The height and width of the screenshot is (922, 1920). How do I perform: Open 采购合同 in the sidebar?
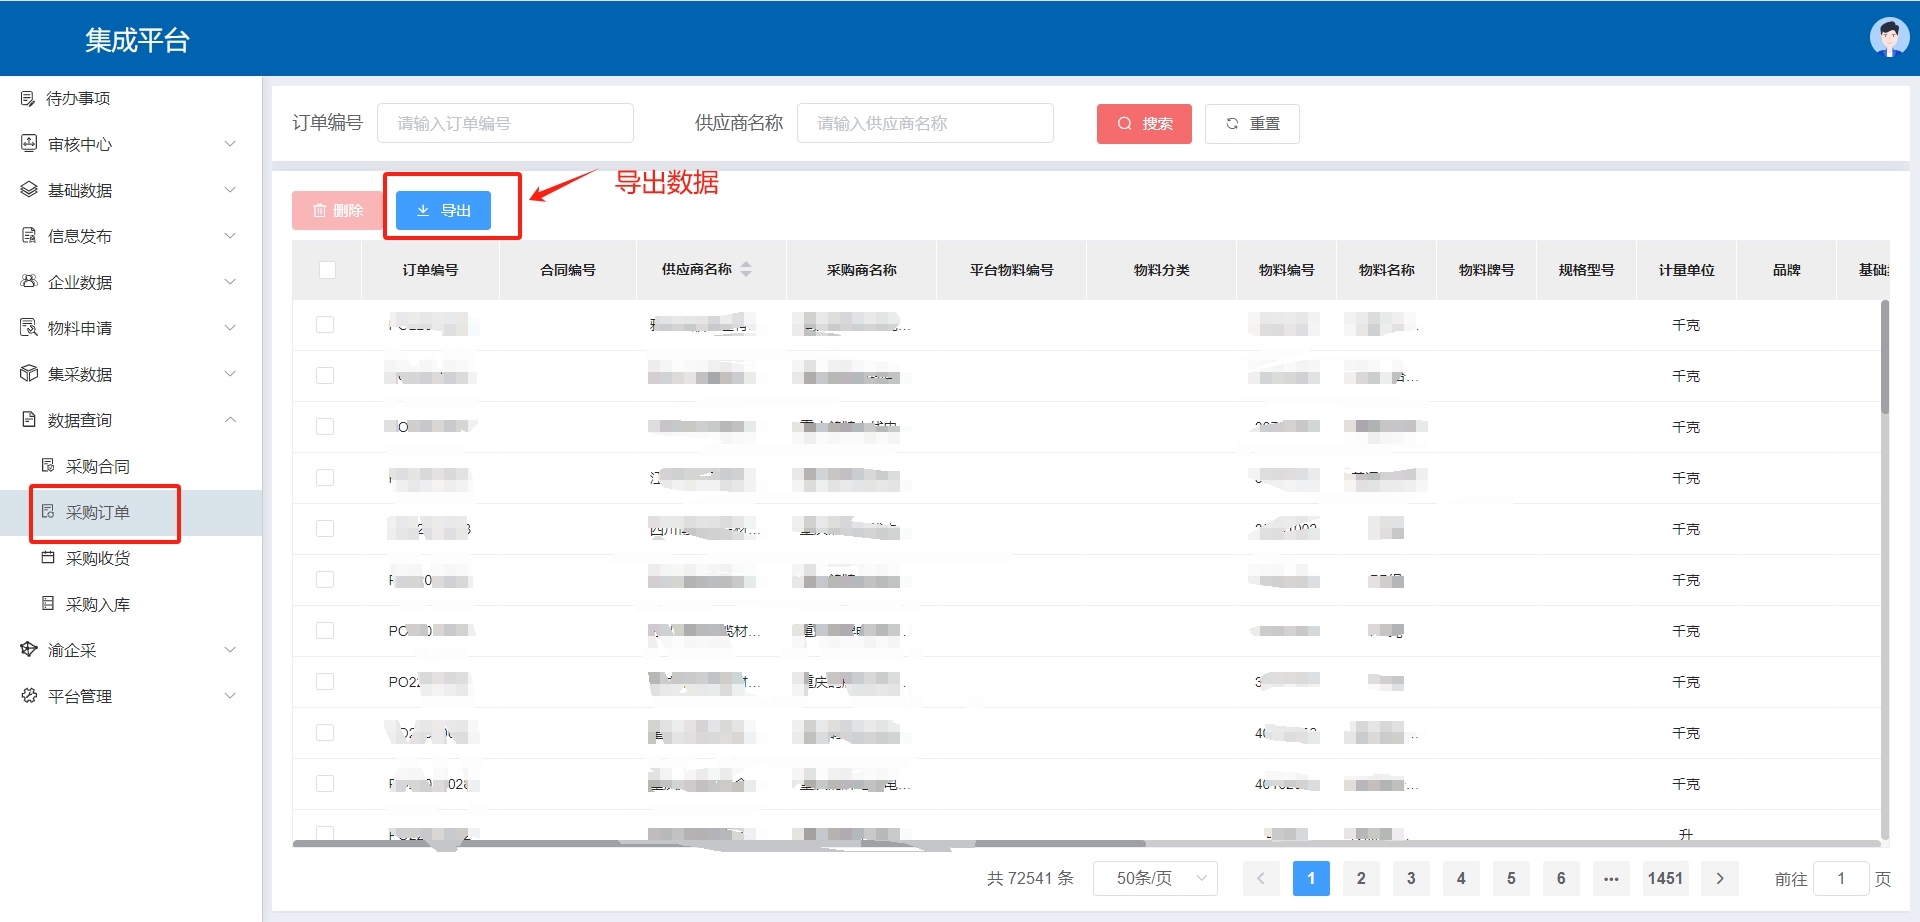(97, 466)
